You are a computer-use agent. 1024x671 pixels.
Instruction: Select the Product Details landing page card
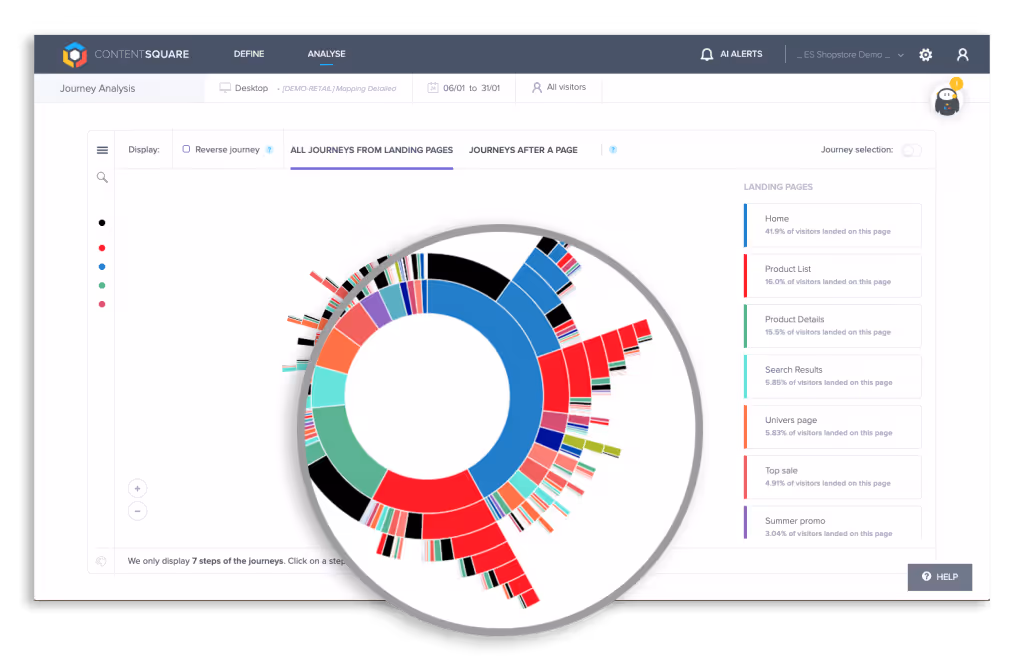[x=833, y=326]
